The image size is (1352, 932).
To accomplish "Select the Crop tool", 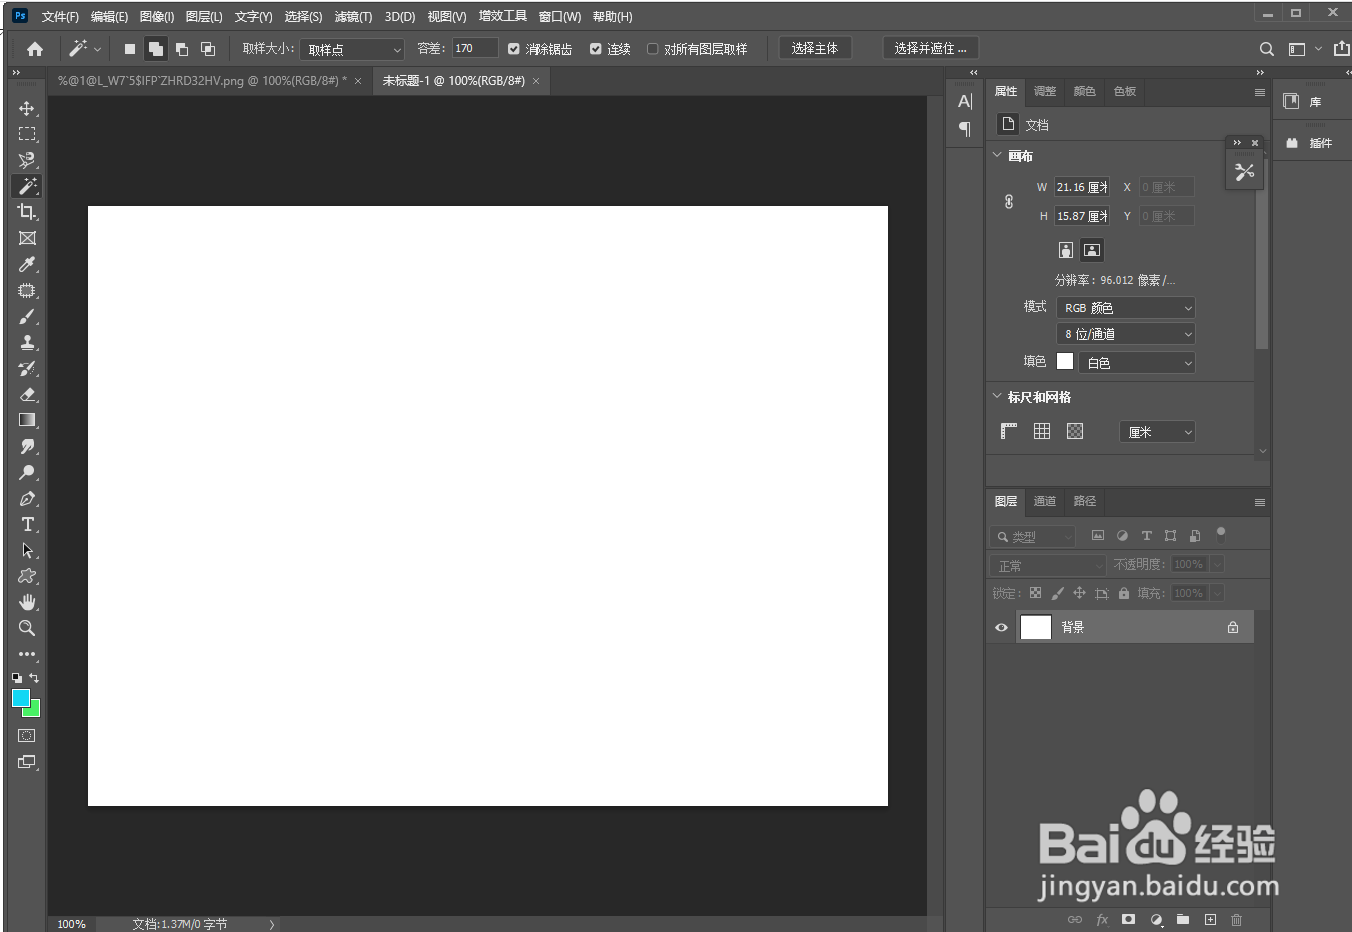I will tap(27, 212).
